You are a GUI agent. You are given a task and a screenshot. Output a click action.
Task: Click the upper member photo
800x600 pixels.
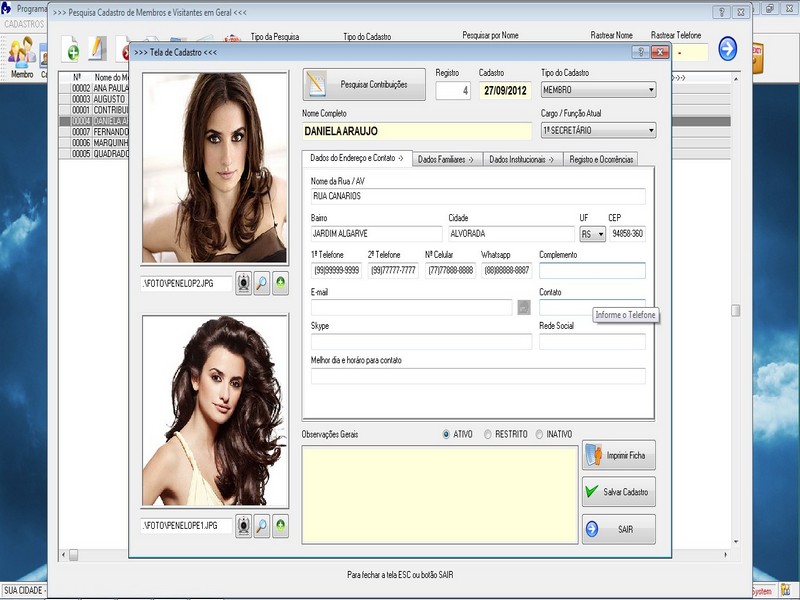point(215,168)
